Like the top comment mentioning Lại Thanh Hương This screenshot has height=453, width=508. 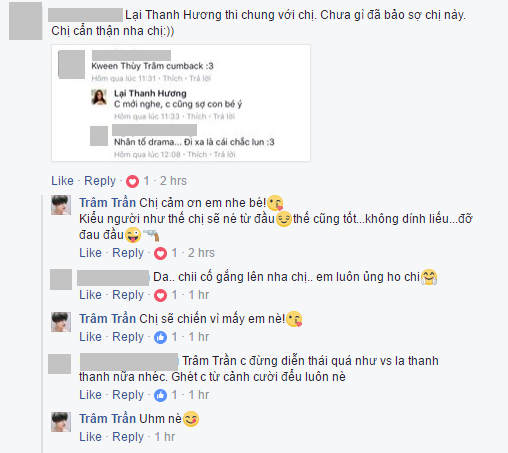pos(62,181)
